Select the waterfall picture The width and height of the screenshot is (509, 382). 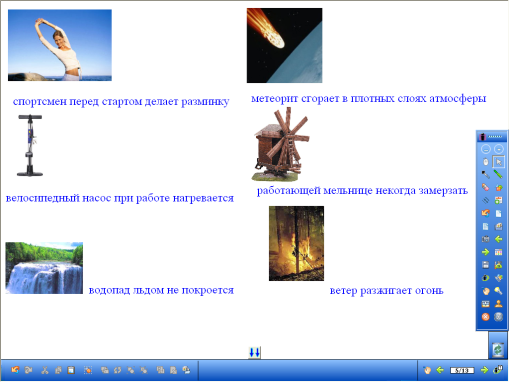point(44,268)
